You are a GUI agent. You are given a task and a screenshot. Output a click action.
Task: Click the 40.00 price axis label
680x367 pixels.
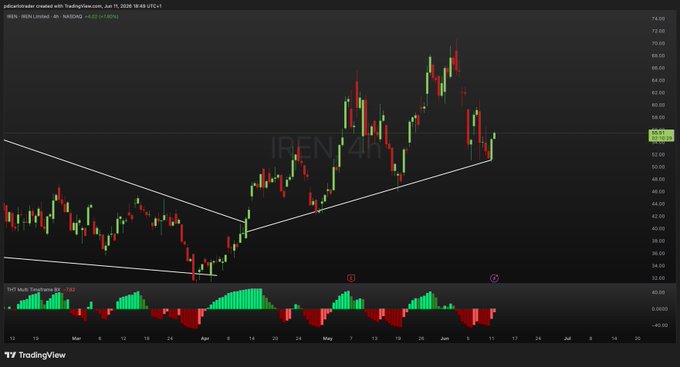[x=658, y=228]
